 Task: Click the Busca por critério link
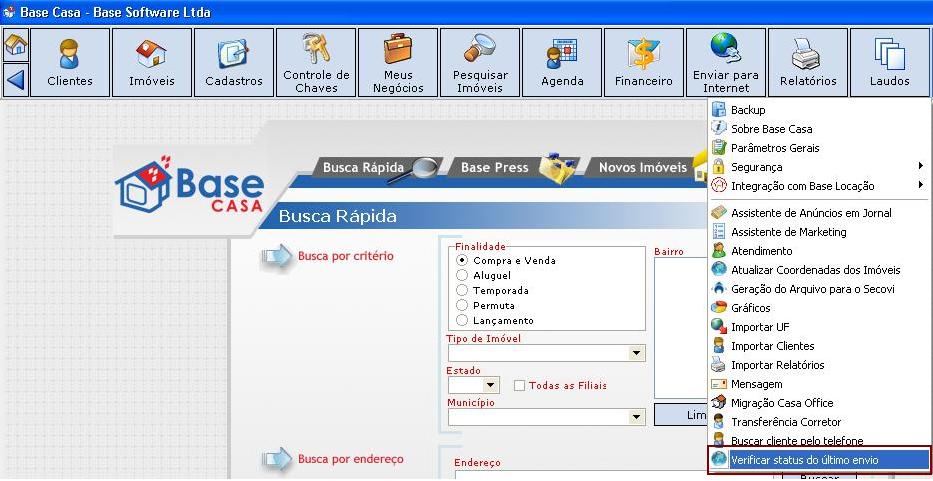(x=346, y=257)
